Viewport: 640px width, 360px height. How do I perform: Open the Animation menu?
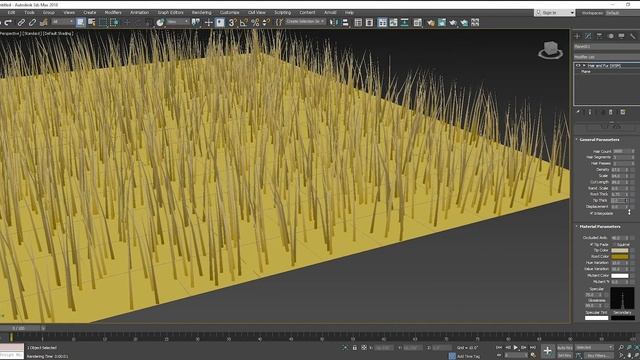point(139,13)
